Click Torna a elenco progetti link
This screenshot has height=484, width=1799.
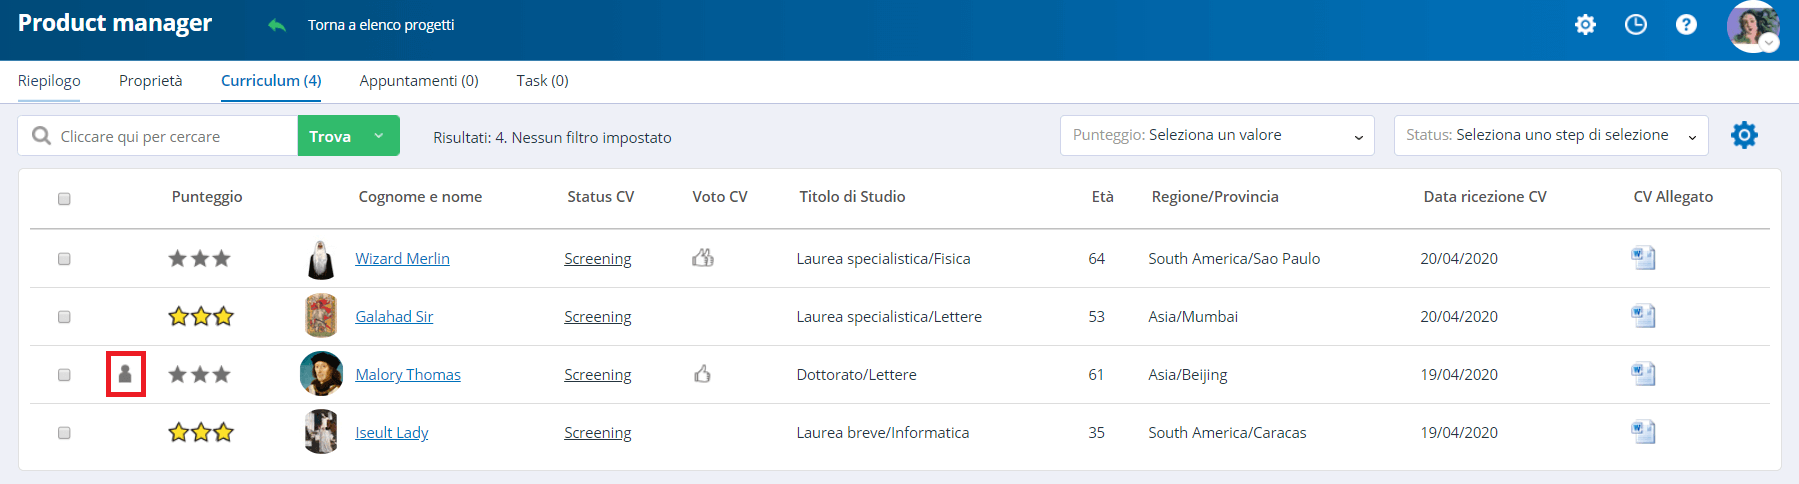[380, 25]
